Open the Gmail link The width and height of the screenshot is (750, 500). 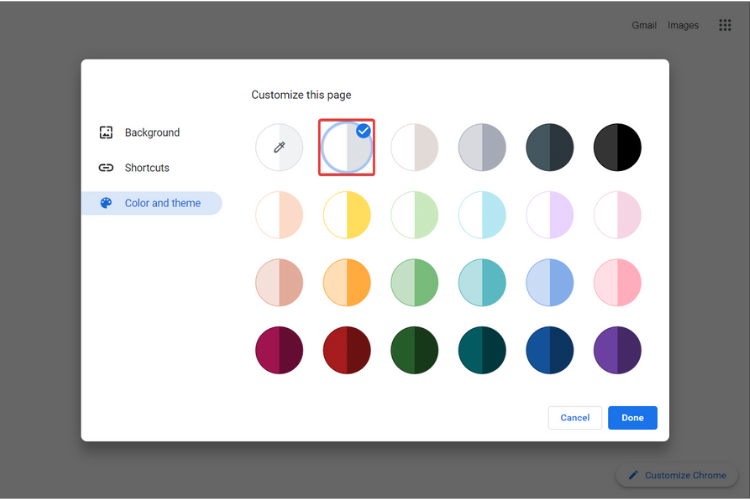(x=644, y=25)
